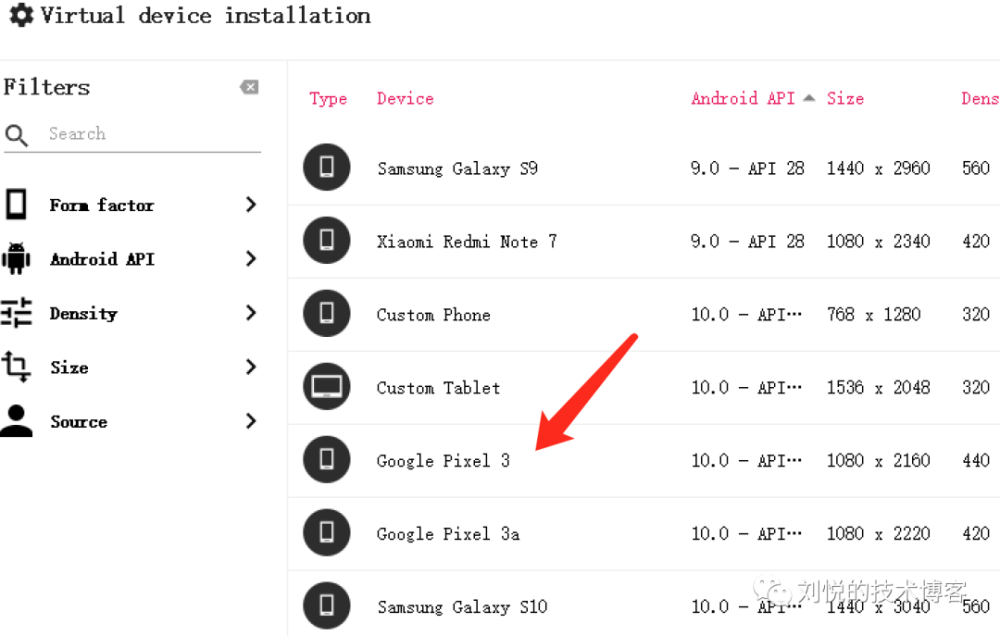1000x636 pixels.
Task: Expand the Android API filter section
Action: (x=250, y=258)
